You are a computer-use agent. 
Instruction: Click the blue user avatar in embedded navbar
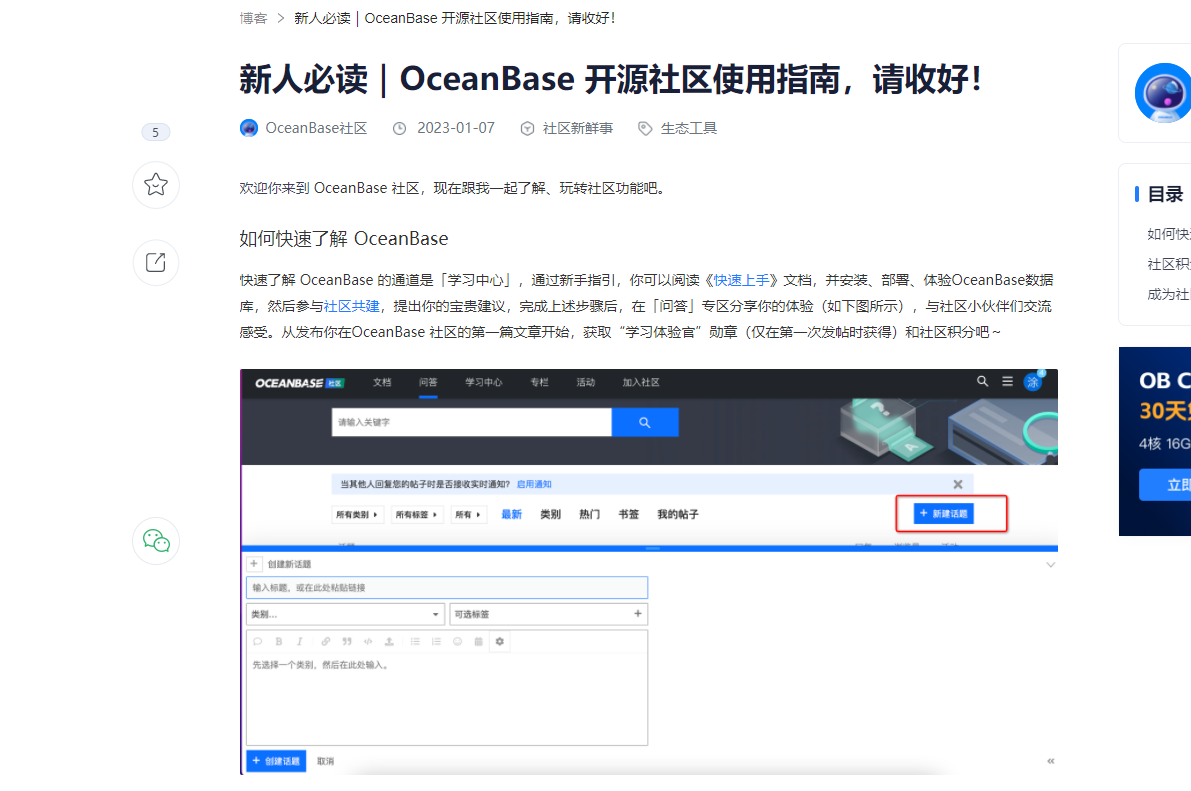pos(1033,382)
